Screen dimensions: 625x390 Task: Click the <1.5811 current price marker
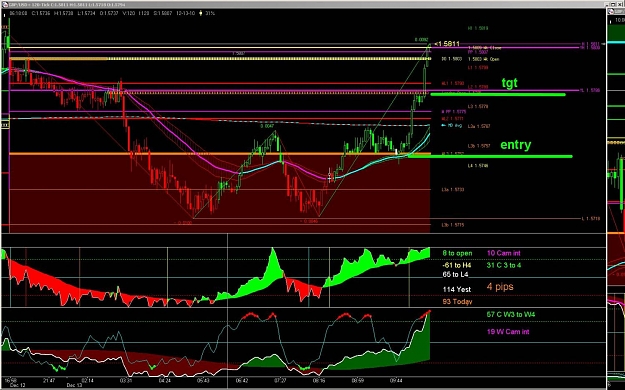[x=447, y=43]
